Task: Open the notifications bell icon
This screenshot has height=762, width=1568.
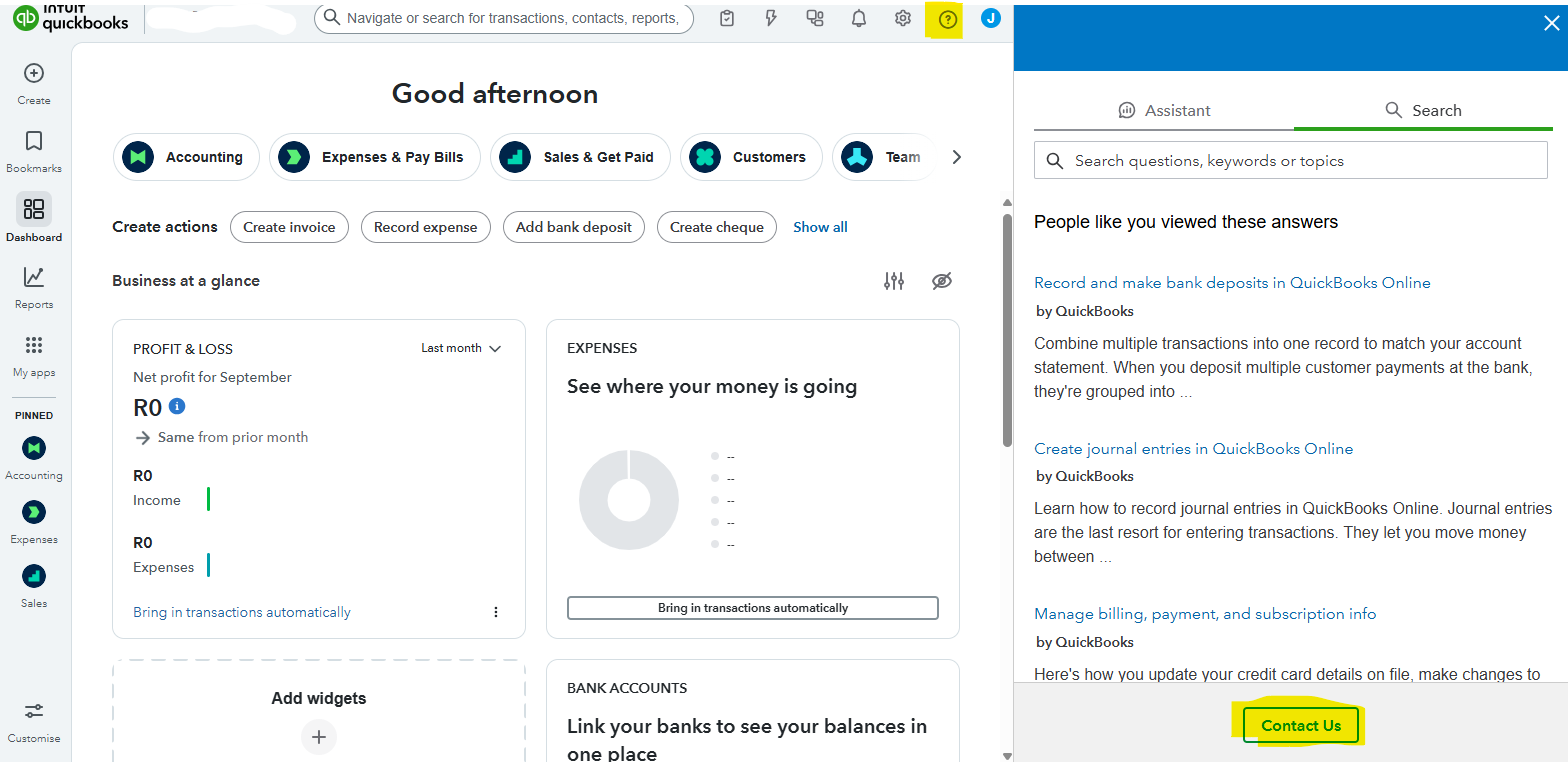Action: (859, 19)
